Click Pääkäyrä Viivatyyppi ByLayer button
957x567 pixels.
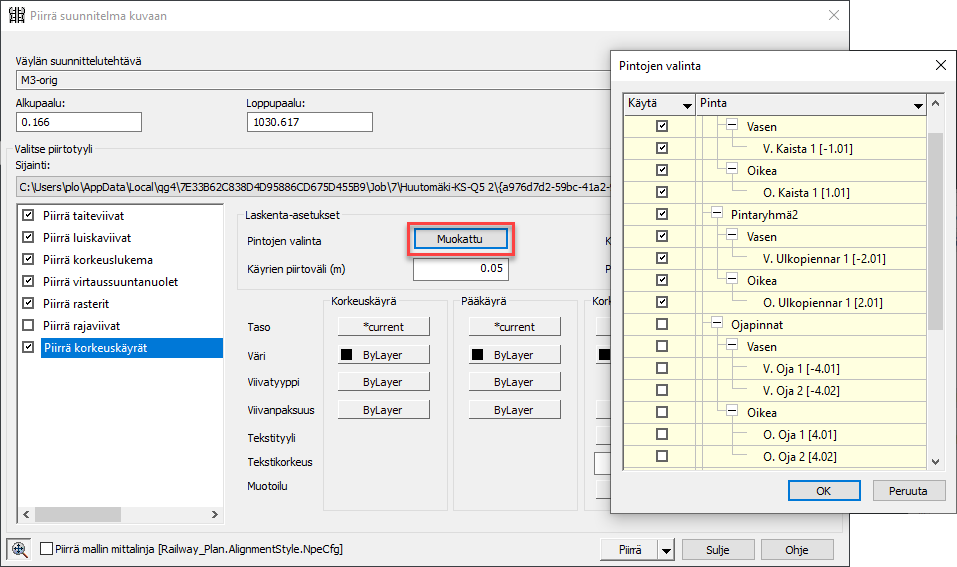[515, 382]
